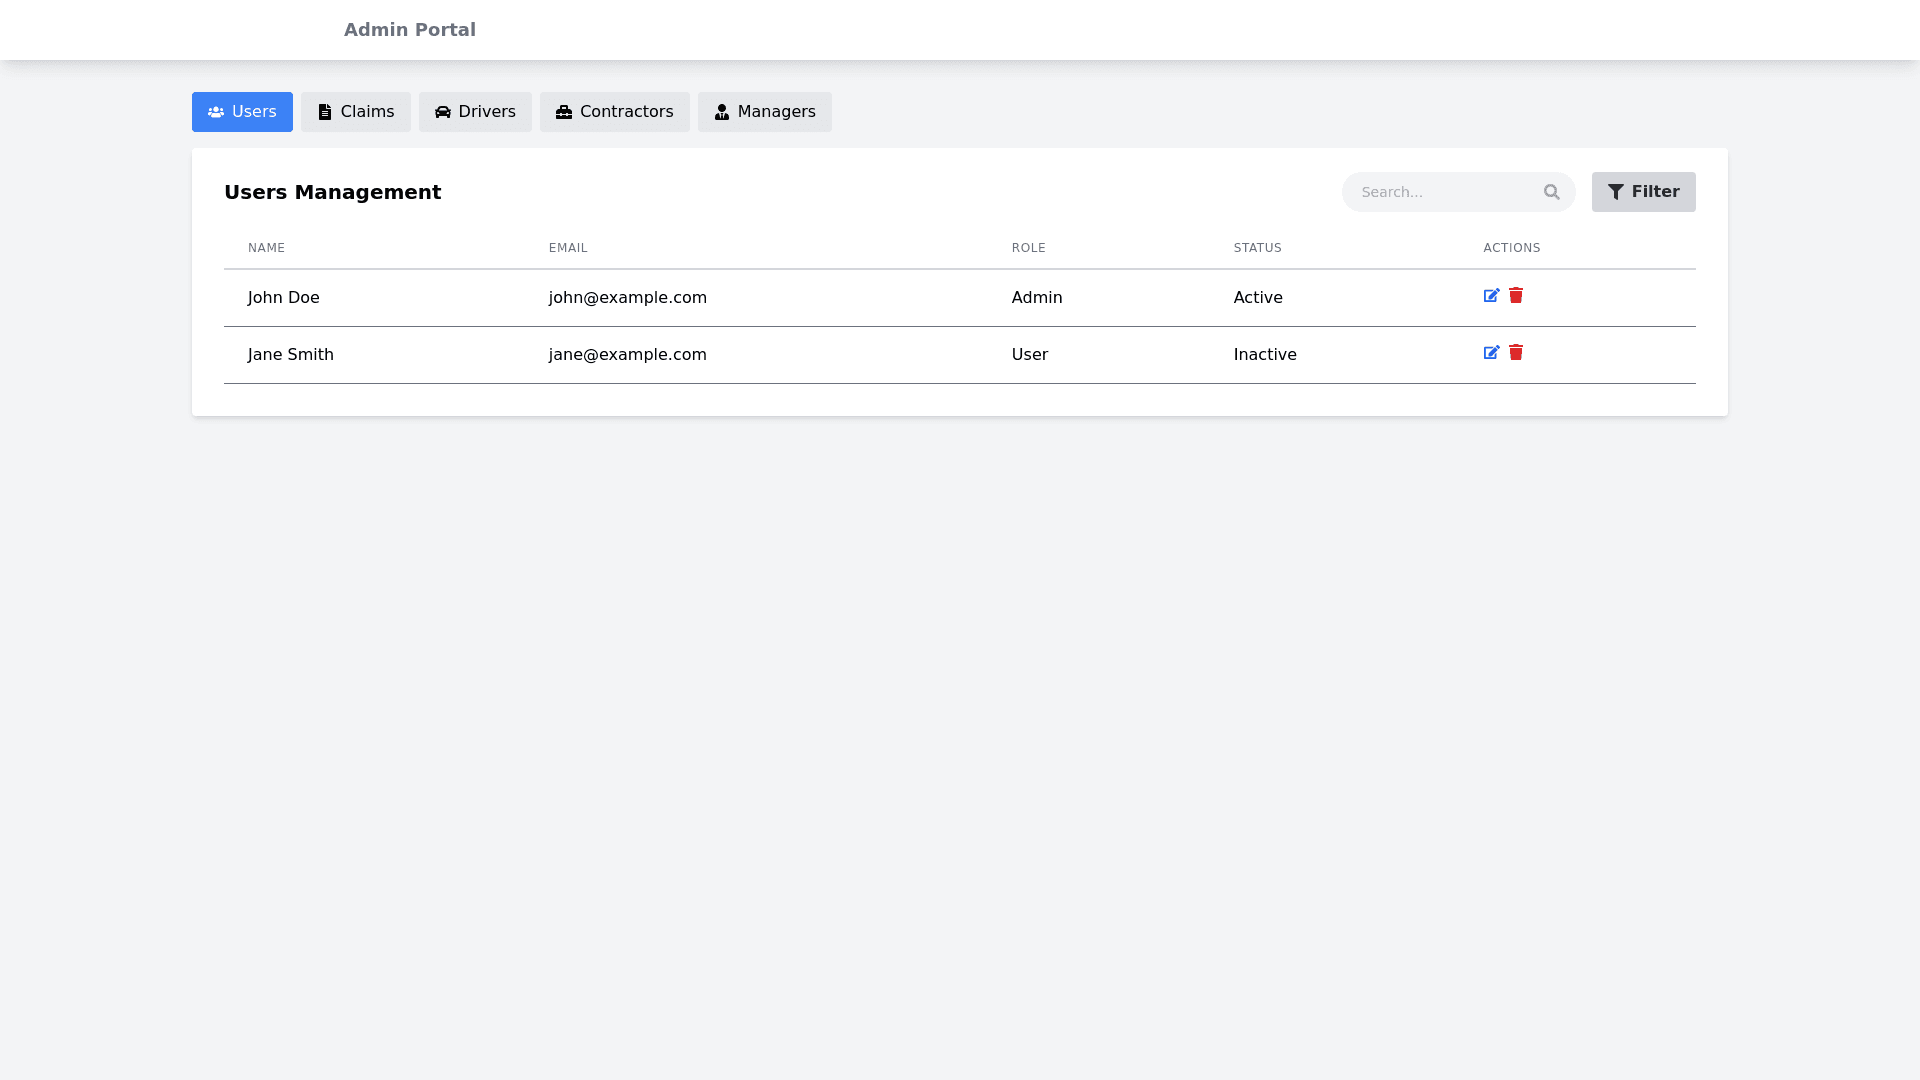Click the Status column header
This screenshot has width=1920, height=1080.
(x=1257, y=248)
